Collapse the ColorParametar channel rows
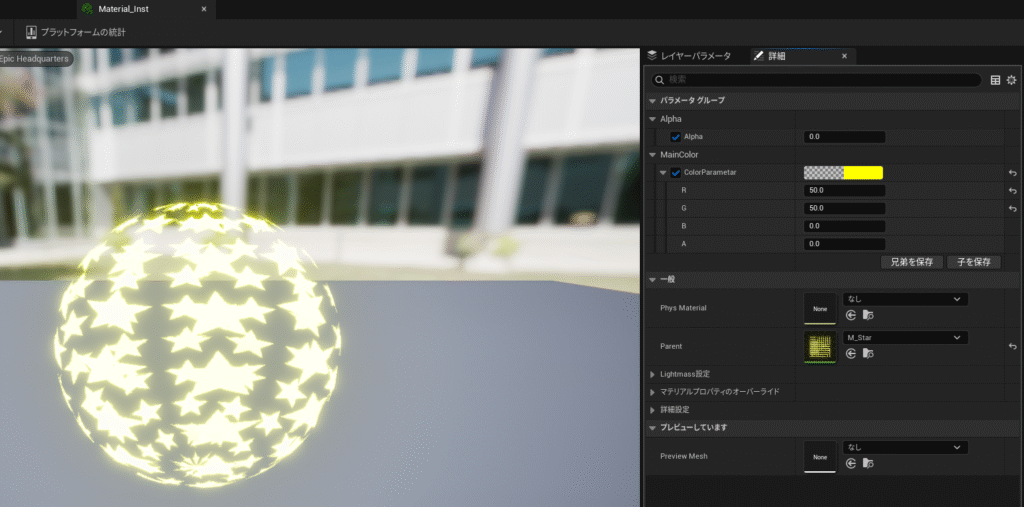The width and height of the screenshot is (1024, 507). (x=663, y=172)
